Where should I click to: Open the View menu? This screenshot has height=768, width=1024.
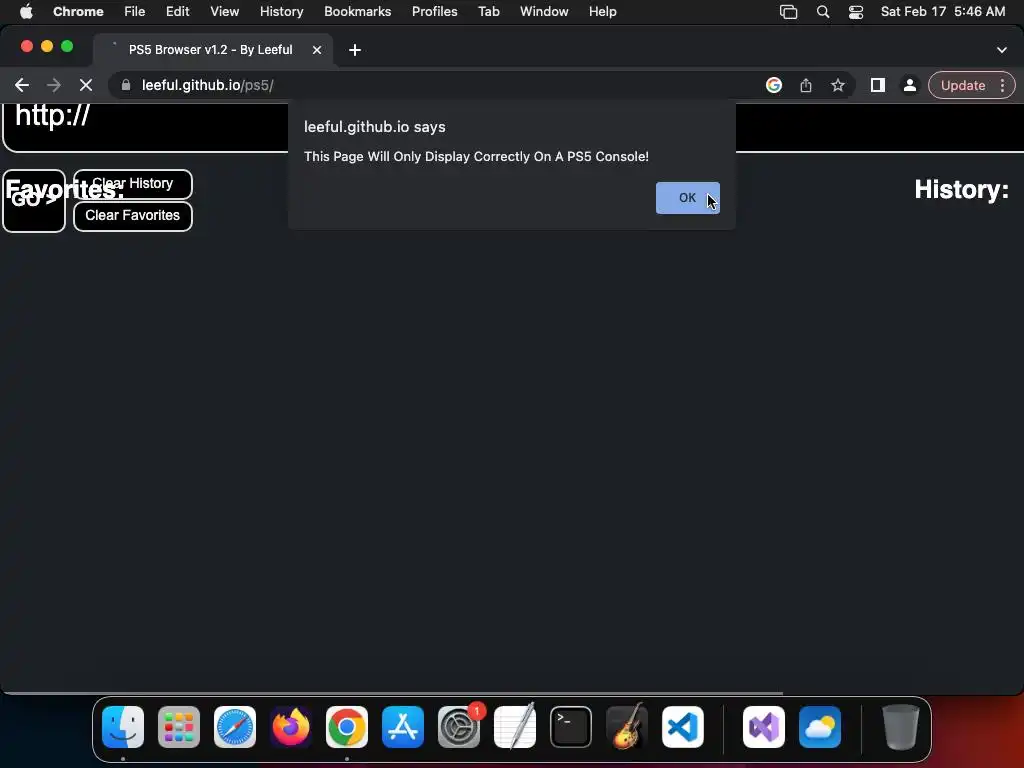(224, 12)
